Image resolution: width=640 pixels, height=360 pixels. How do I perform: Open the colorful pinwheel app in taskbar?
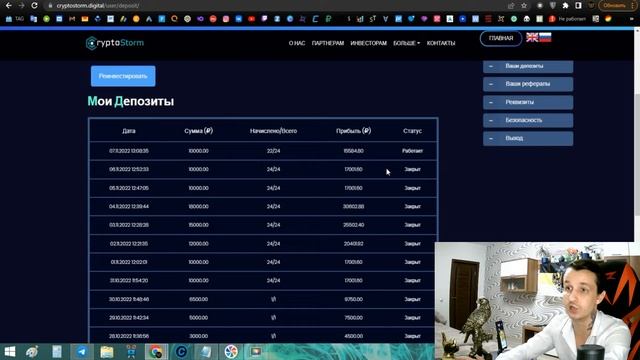(x=231, y=351)
